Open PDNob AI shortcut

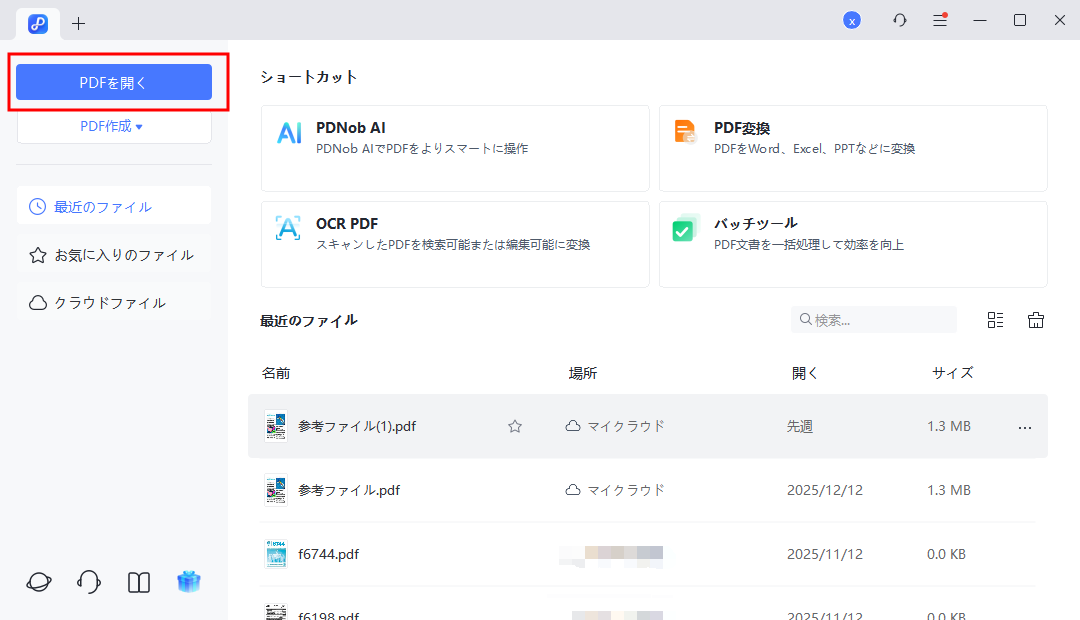[455, 148]
